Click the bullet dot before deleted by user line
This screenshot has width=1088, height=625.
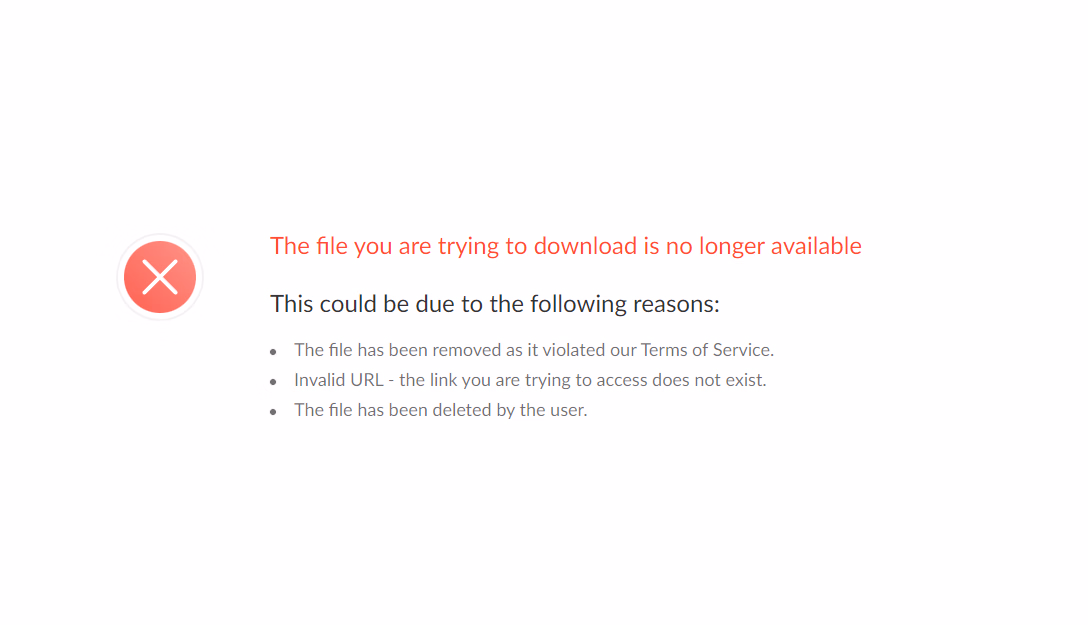(273, 411)
